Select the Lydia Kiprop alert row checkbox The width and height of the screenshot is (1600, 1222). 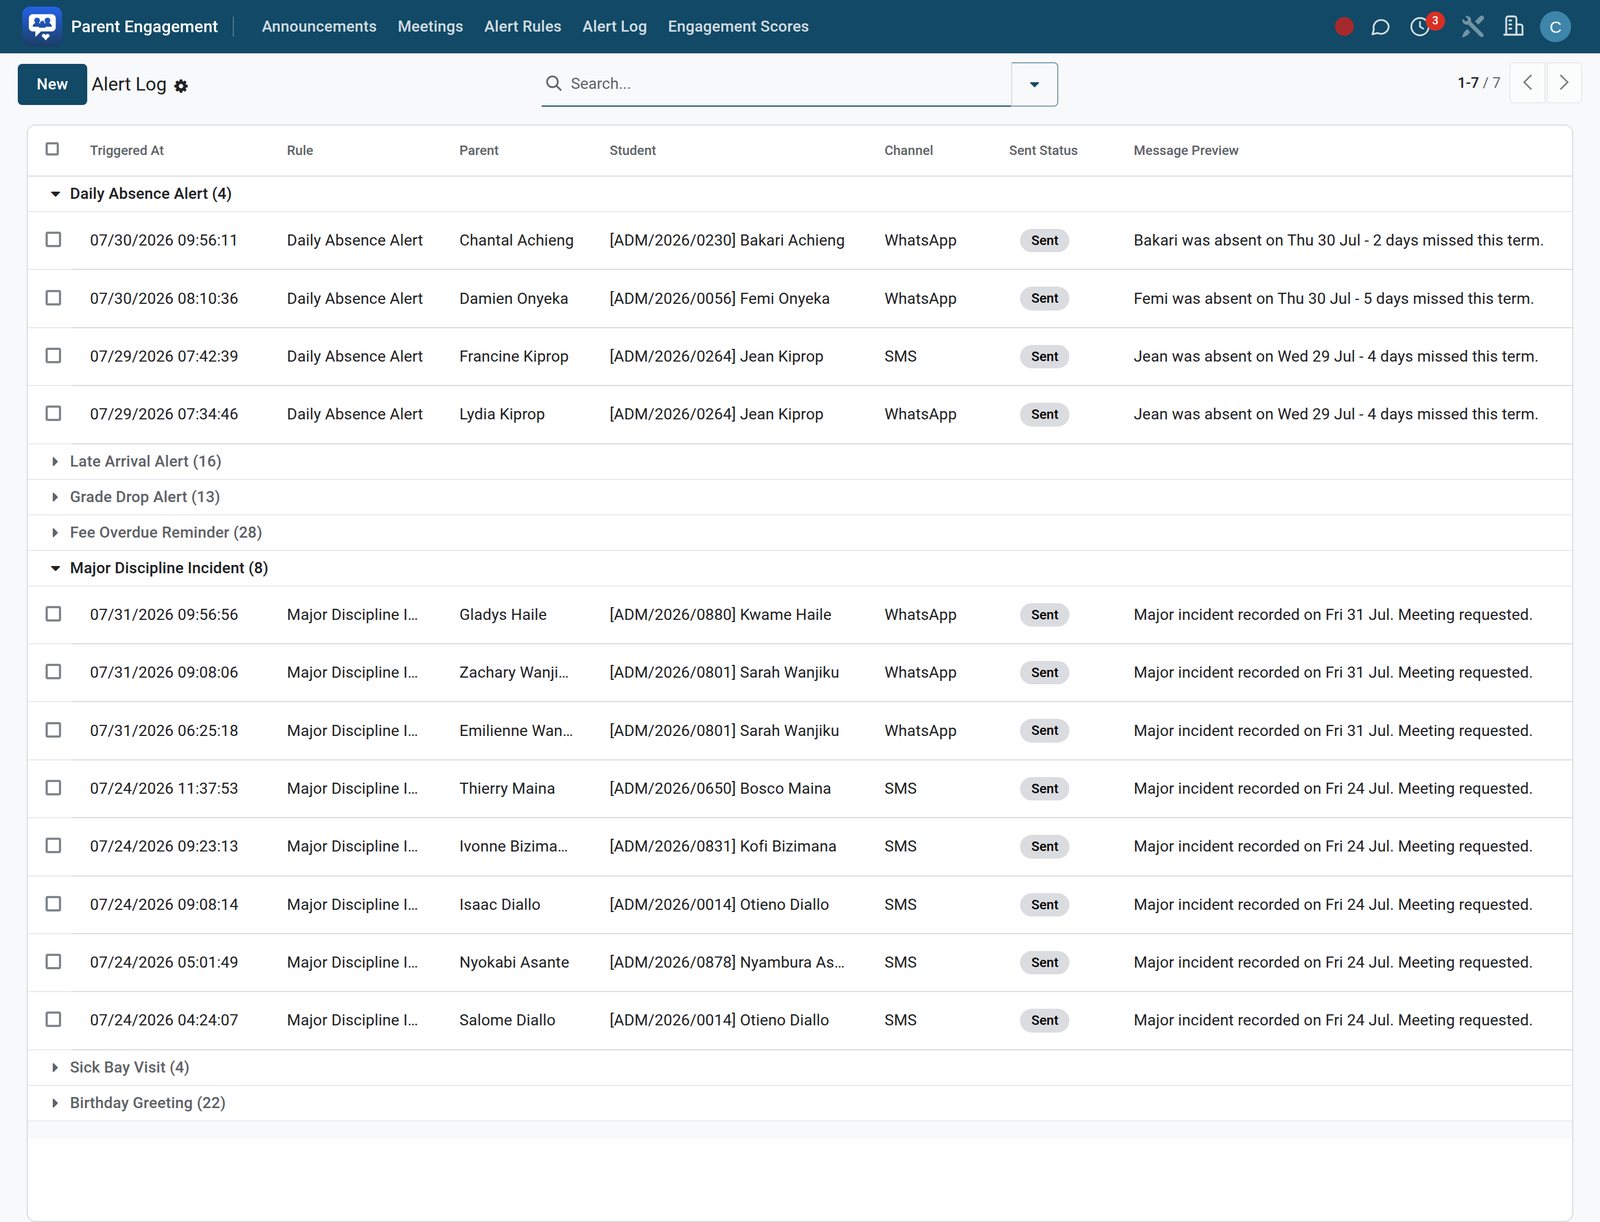point(53,414)
